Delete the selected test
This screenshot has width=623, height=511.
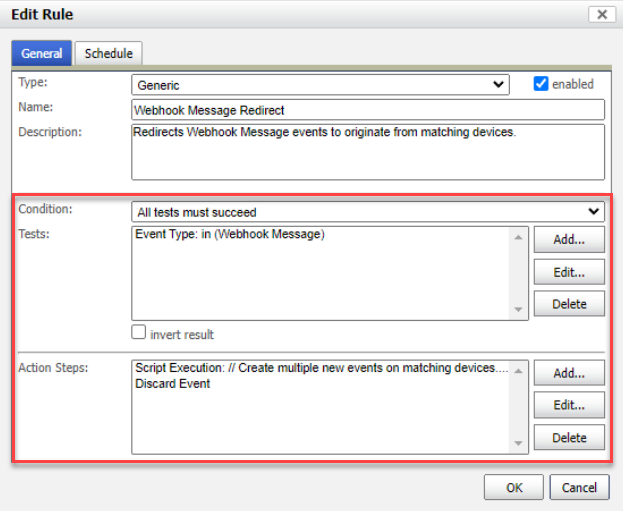tap(569, 304)
